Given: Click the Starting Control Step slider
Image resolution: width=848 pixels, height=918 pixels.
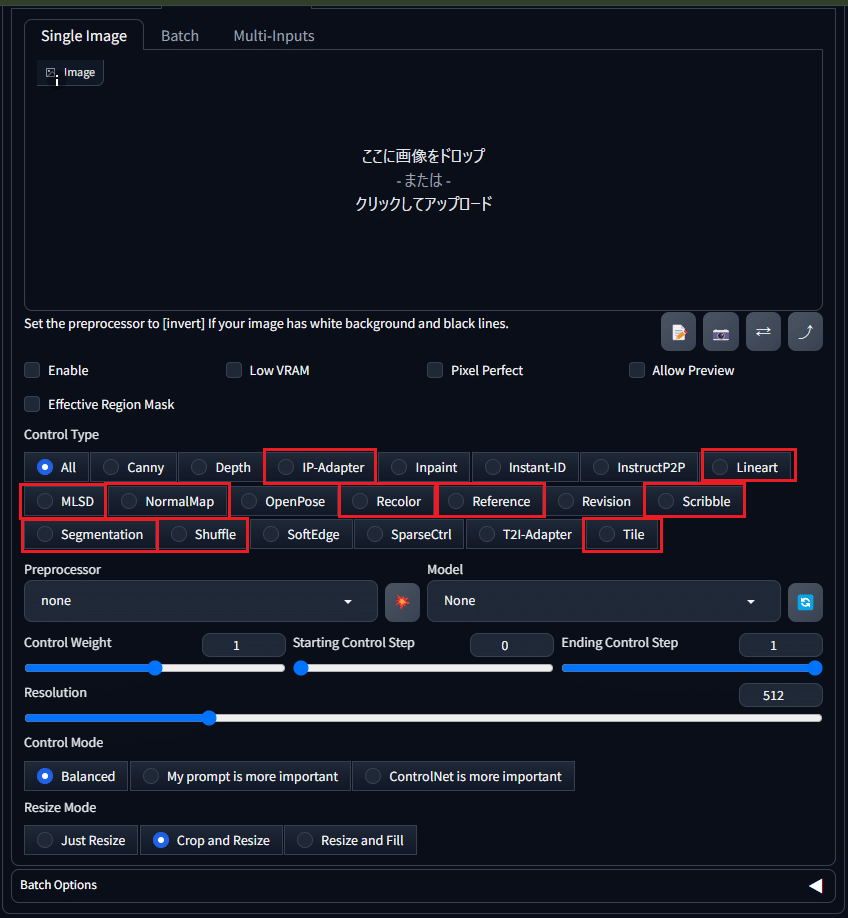Looking at the screenshot, I should tap(423, 668).
